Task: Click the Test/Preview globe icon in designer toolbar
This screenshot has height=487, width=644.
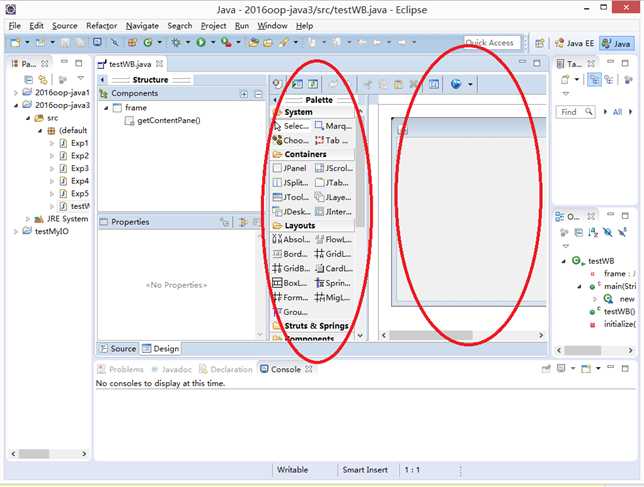Action: pos(456,84)
